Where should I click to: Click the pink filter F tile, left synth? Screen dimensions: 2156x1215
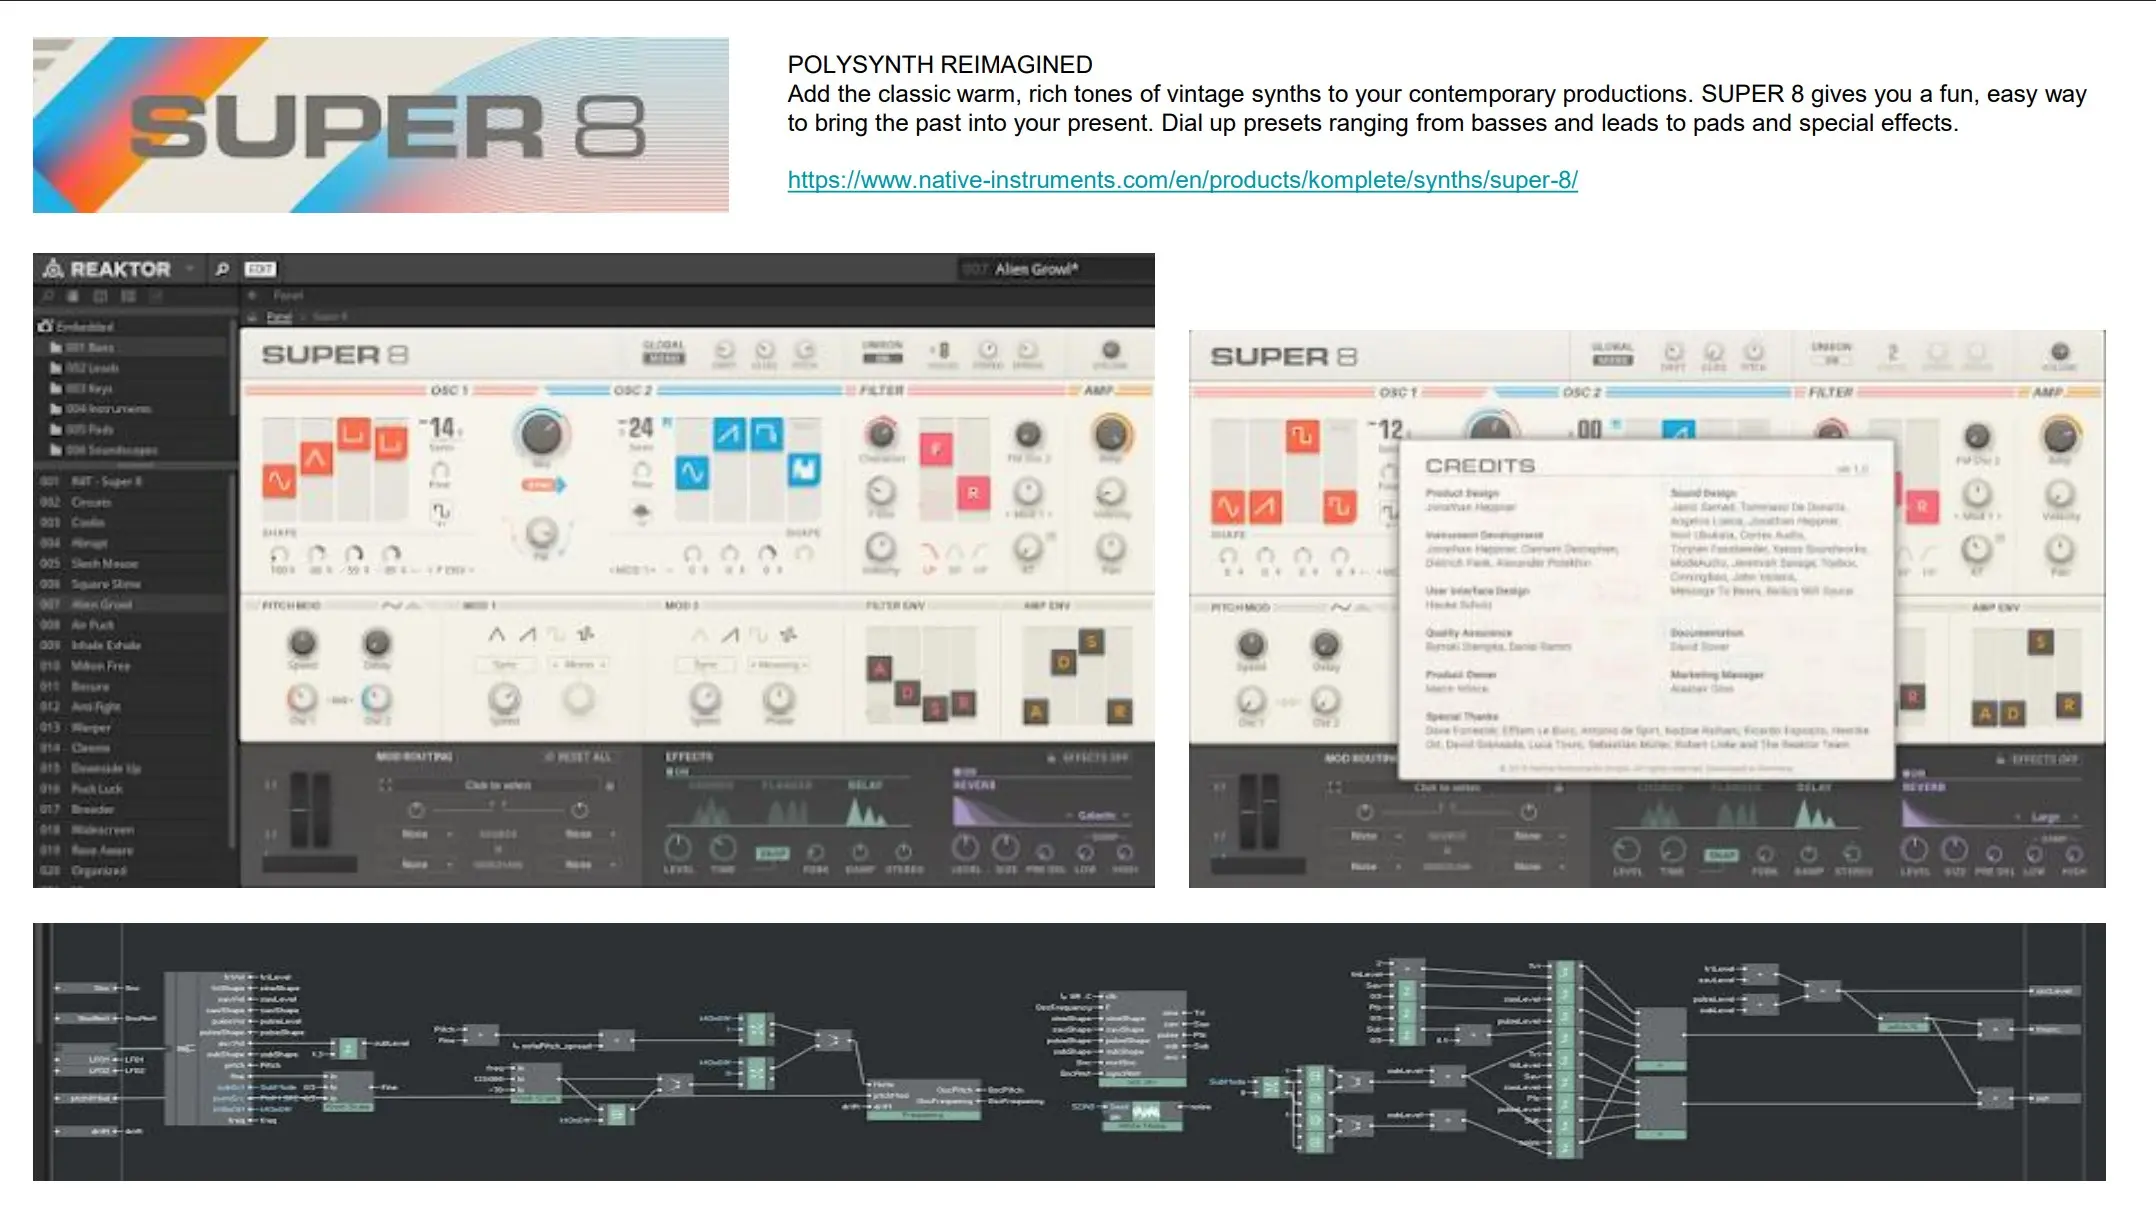click(x=936, y=449)
